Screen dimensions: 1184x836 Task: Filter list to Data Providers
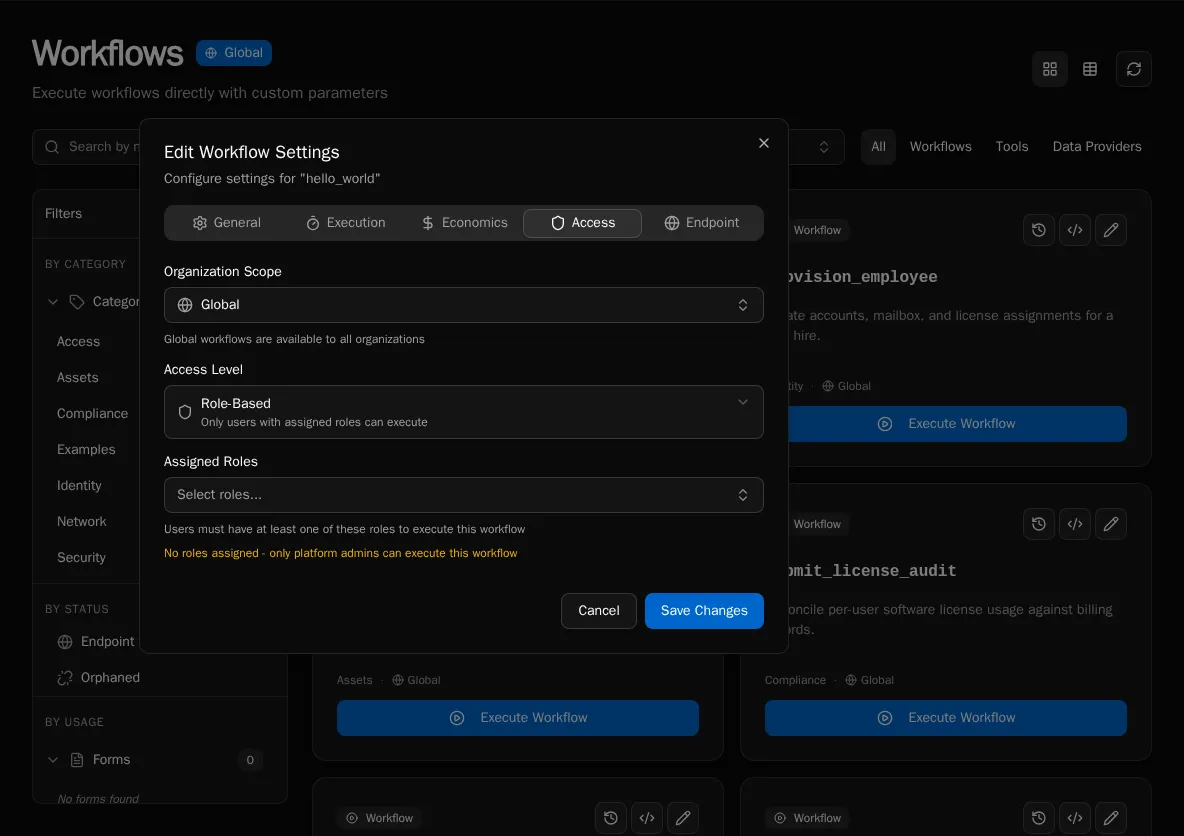click(x=1096, y=147)
